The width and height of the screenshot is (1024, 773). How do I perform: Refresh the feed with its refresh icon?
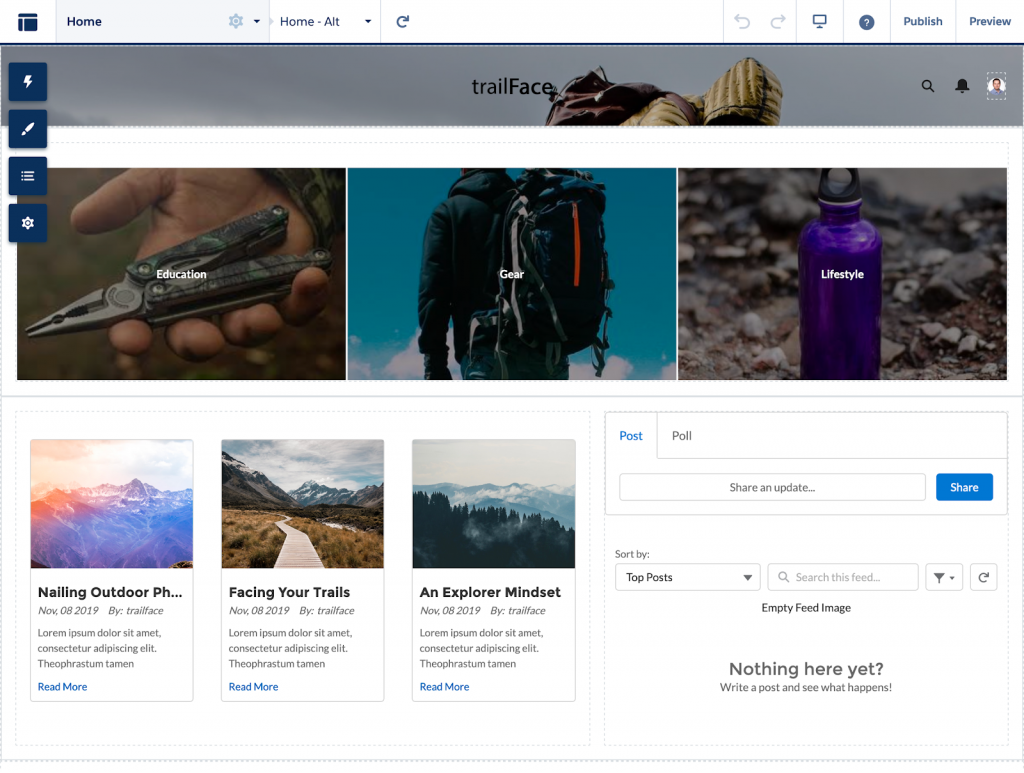click(x=983, y=577)
